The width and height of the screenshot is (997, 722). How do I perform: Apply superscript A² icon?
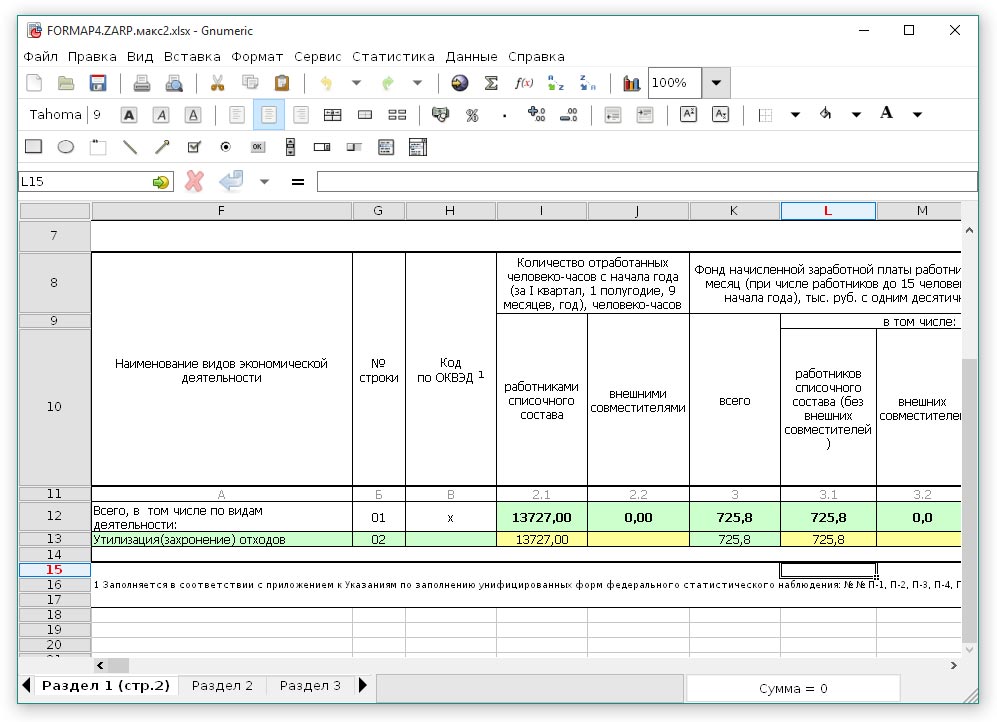click(688, 115)
